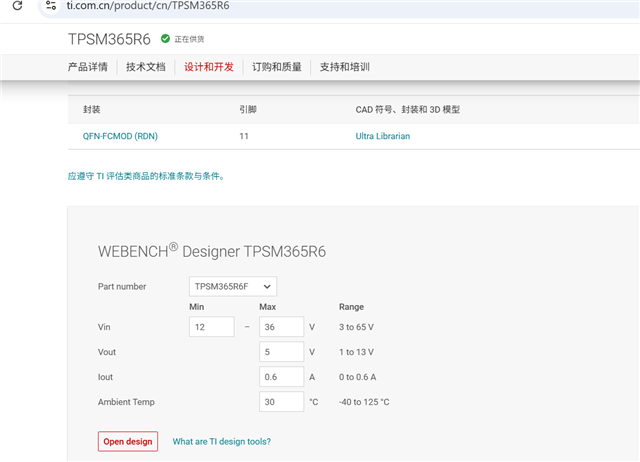Viewport: 640px width, 462px height.
Task: Click the URL ti.com.cn/product/cn/TPSM365R6 in address bar
Action: (148, 6)
